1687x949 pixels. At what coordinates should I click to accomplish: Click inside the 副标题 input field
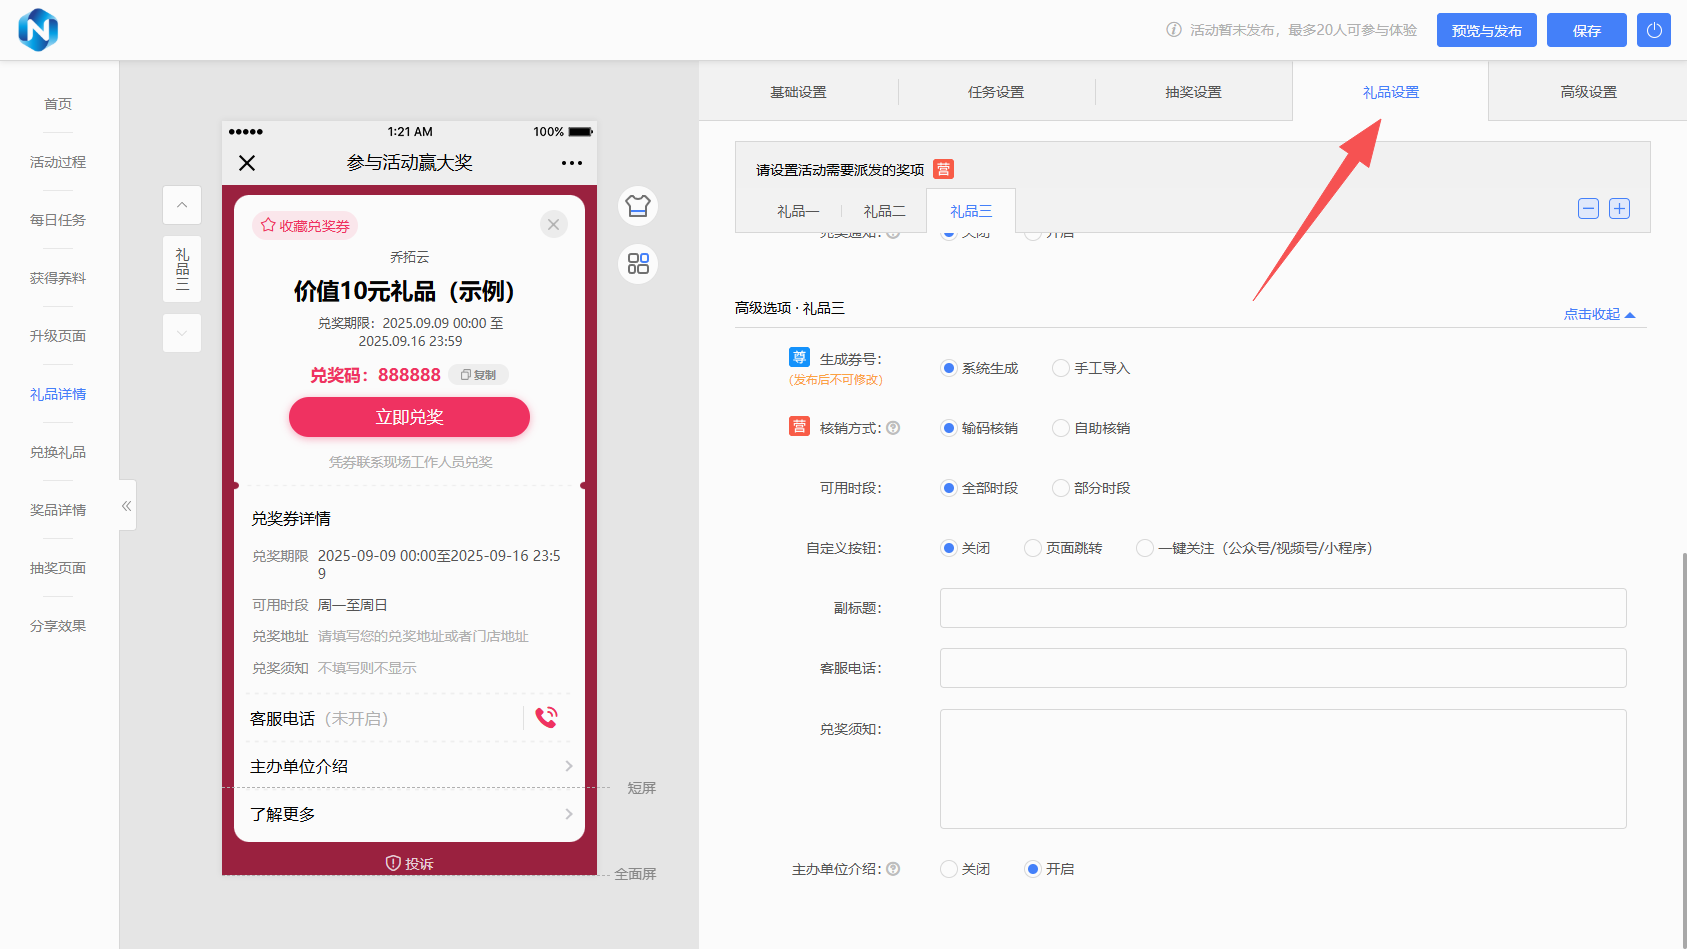coord(1283,607)
